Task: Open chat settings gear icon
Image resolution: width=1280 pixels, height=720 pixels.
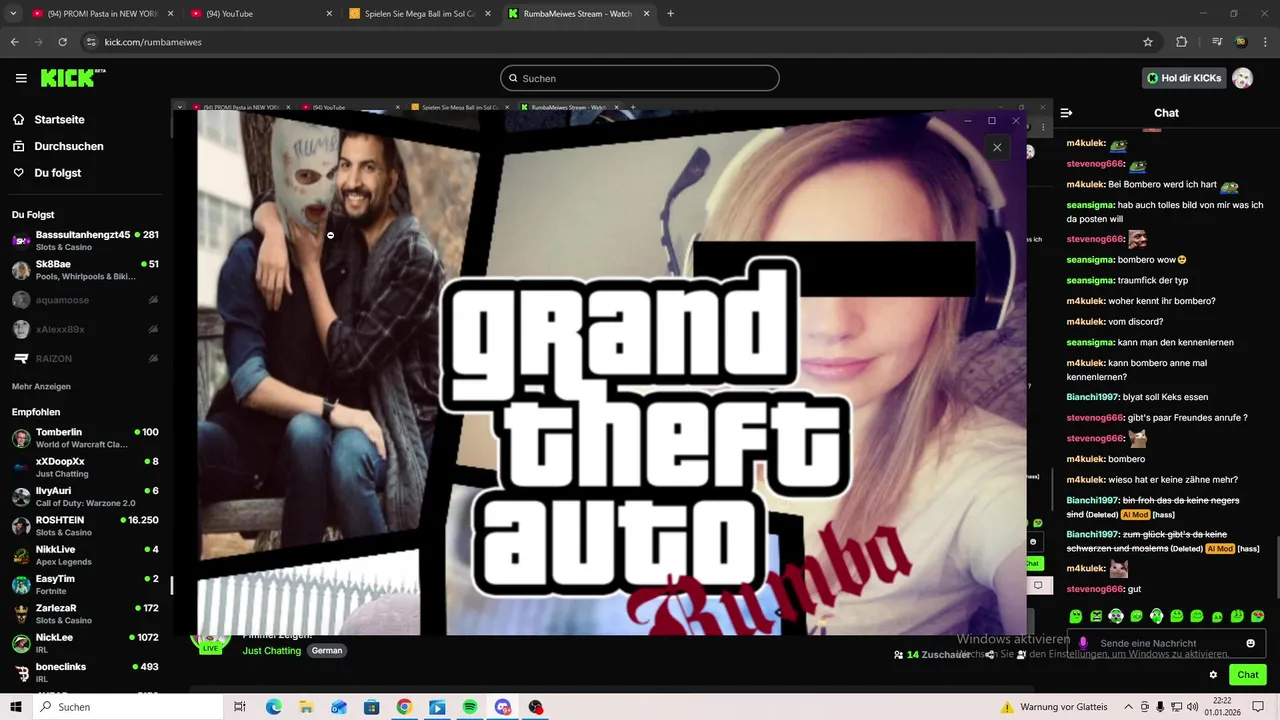Action: 1213,675
